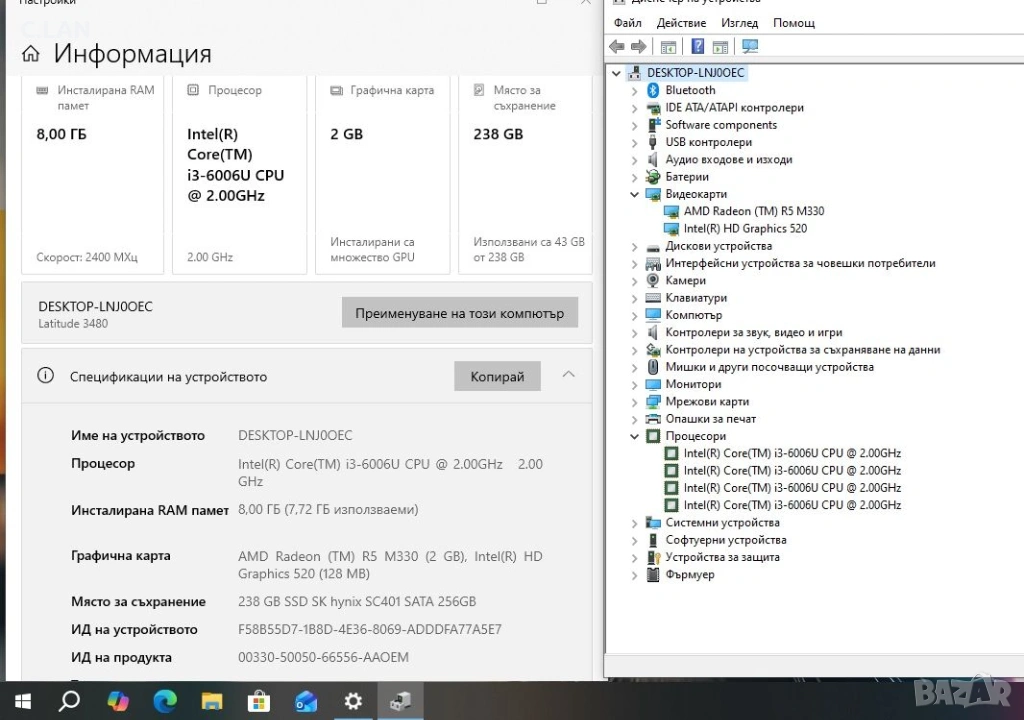Click Преименуване на този компютър button
Image resolution: width=1024 pixels, height=720 pixels.
[x=459, y=313]
